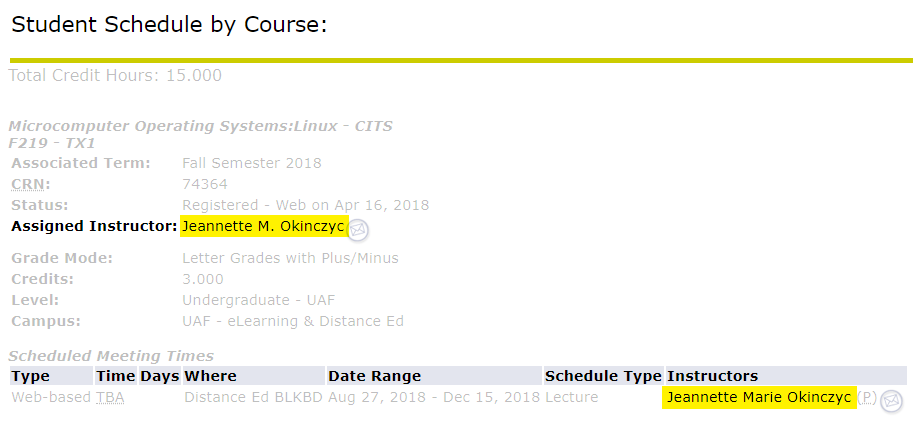Click the TBA time abbreviation
The width and height of the screenshot is (913, 421).
click(109, 398)
